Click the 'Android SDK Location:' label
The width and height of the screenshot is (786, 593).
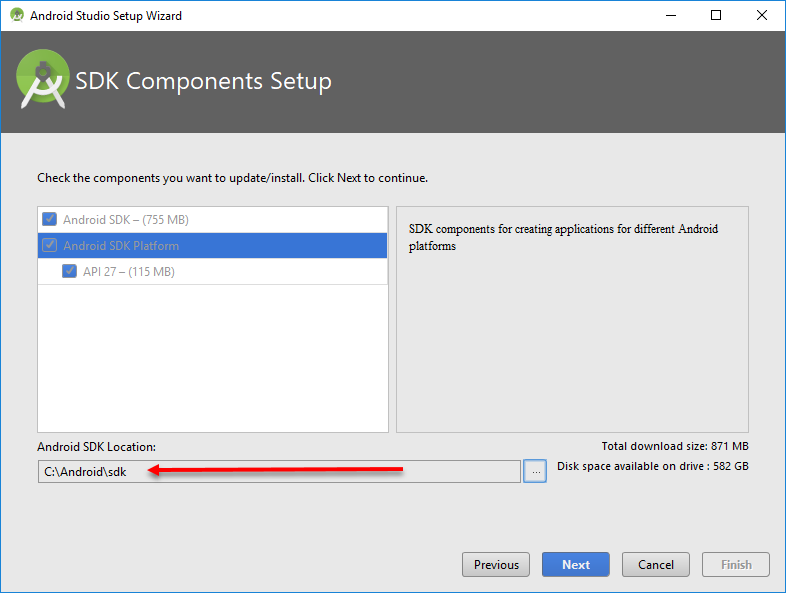96,447
